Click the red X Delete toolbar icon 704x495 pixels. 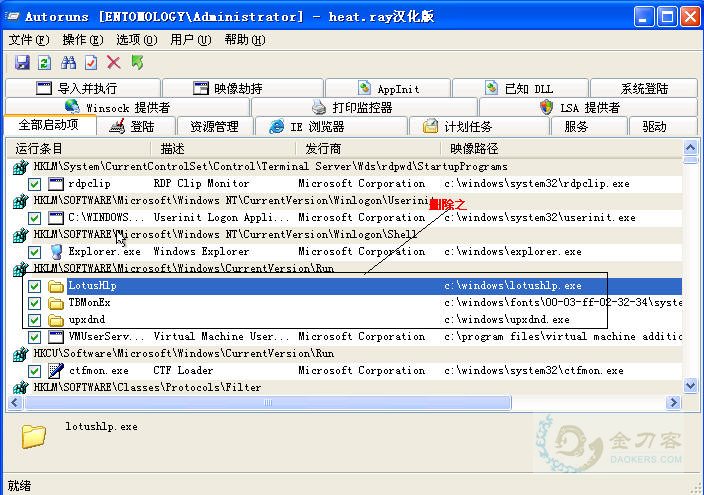(114, 62)
